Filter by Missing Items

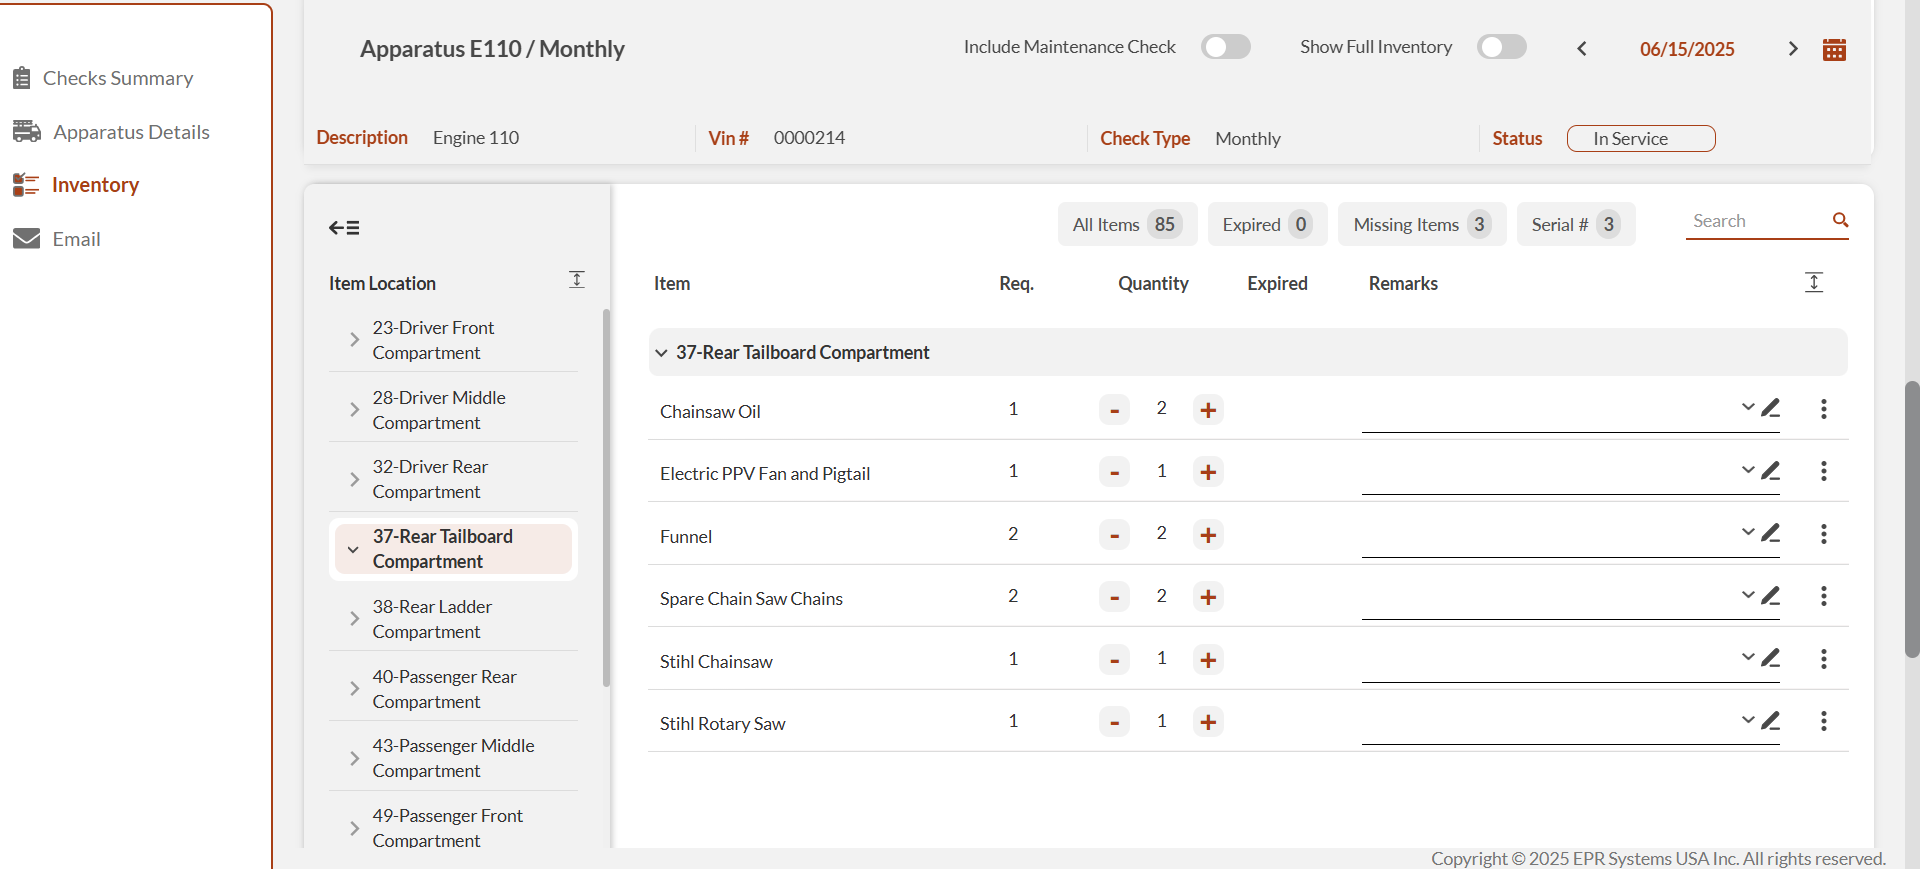pyautogui.click(x=1421, y=225)
